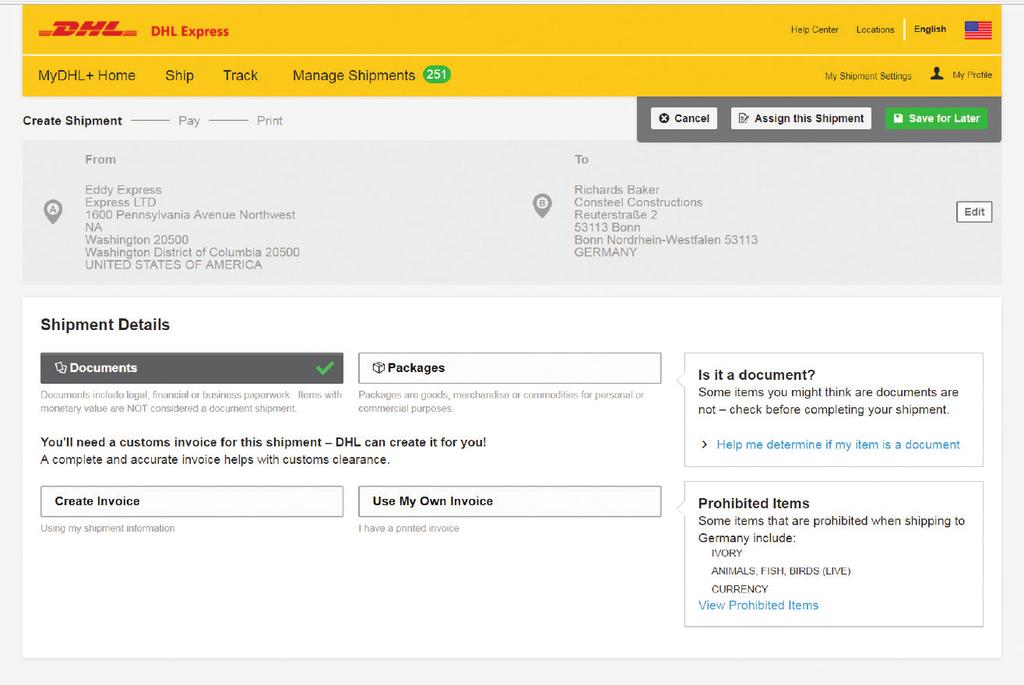Click the Create Shipment progress step
Image resolution: width=1024 pixels, height=685 pixels.
(72, 121)
